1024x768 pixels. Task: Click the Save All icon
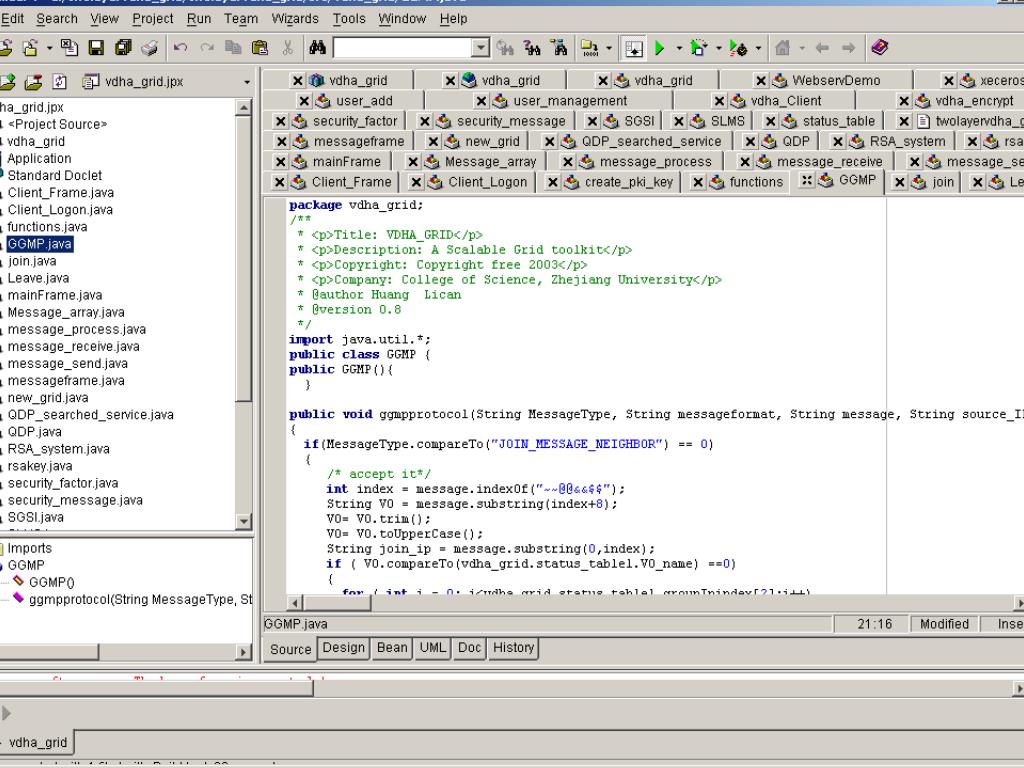(122, 48)
